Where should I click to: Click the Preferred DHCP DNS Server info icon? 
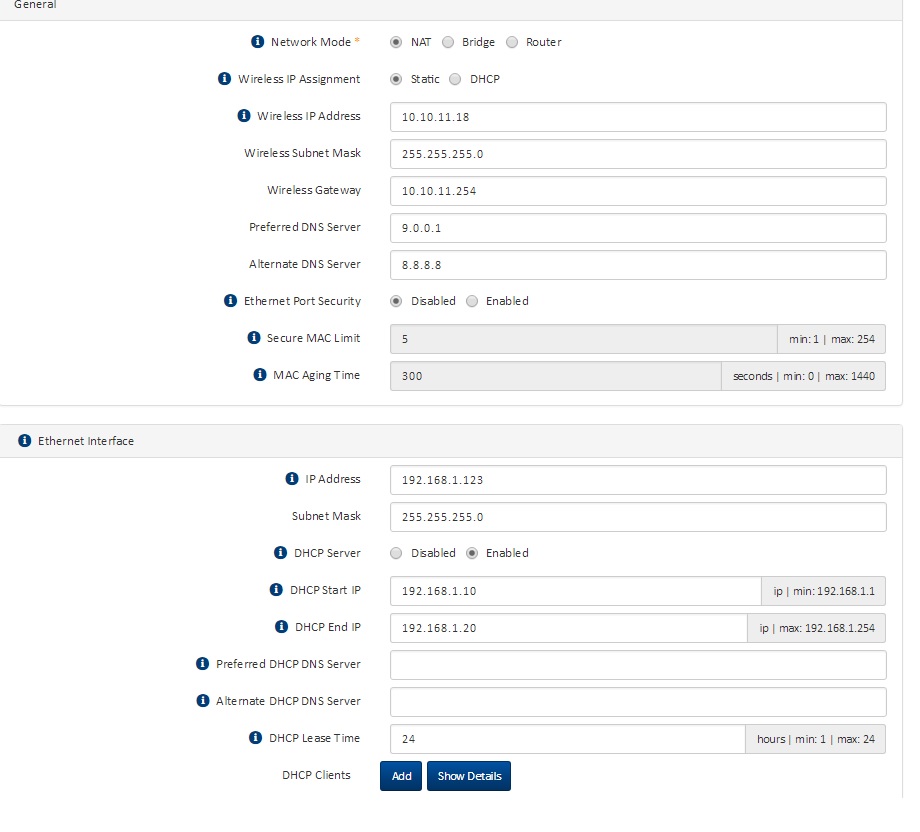(202, 664)
